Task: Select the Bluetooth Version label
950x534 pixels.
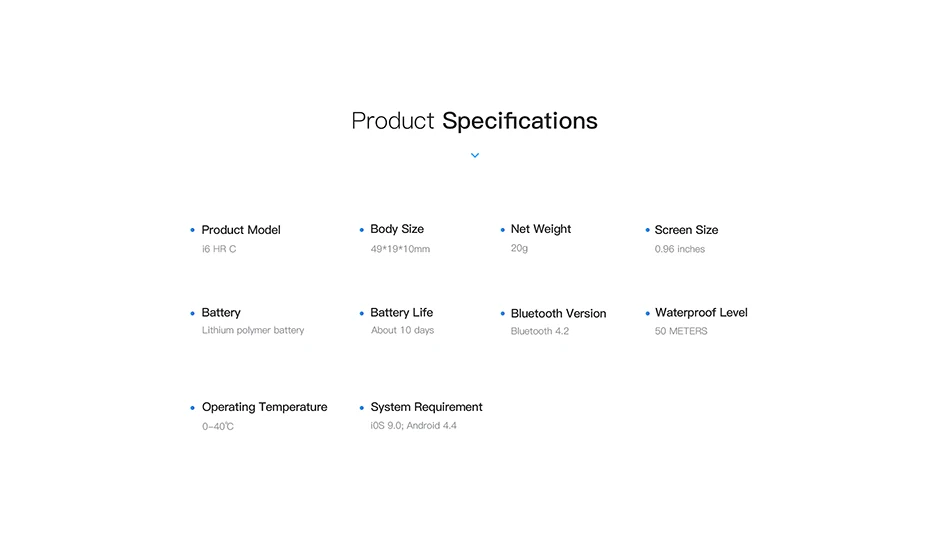Action: 558,313
